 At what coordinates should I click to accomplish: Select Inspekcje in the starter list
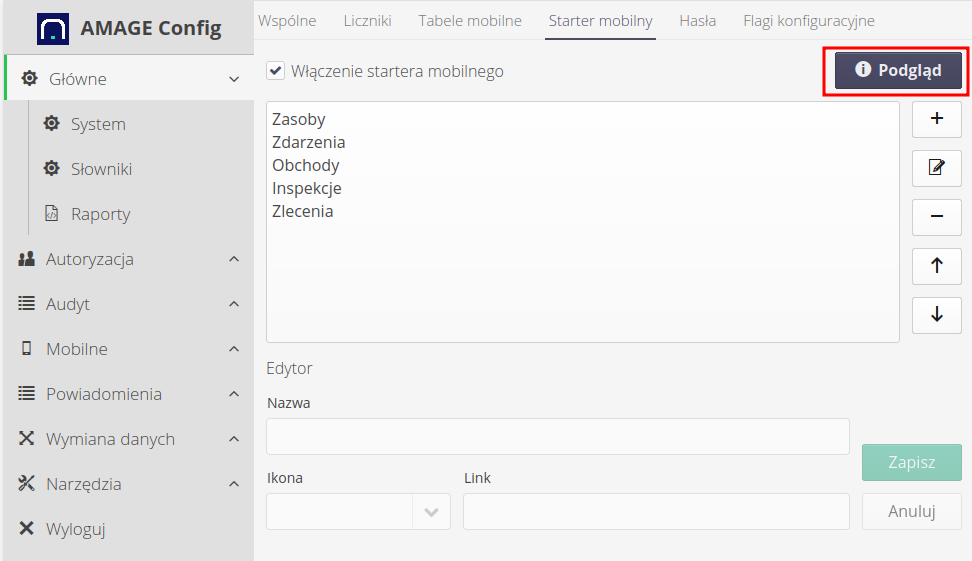pyautogui.click(x=307, y=188)
